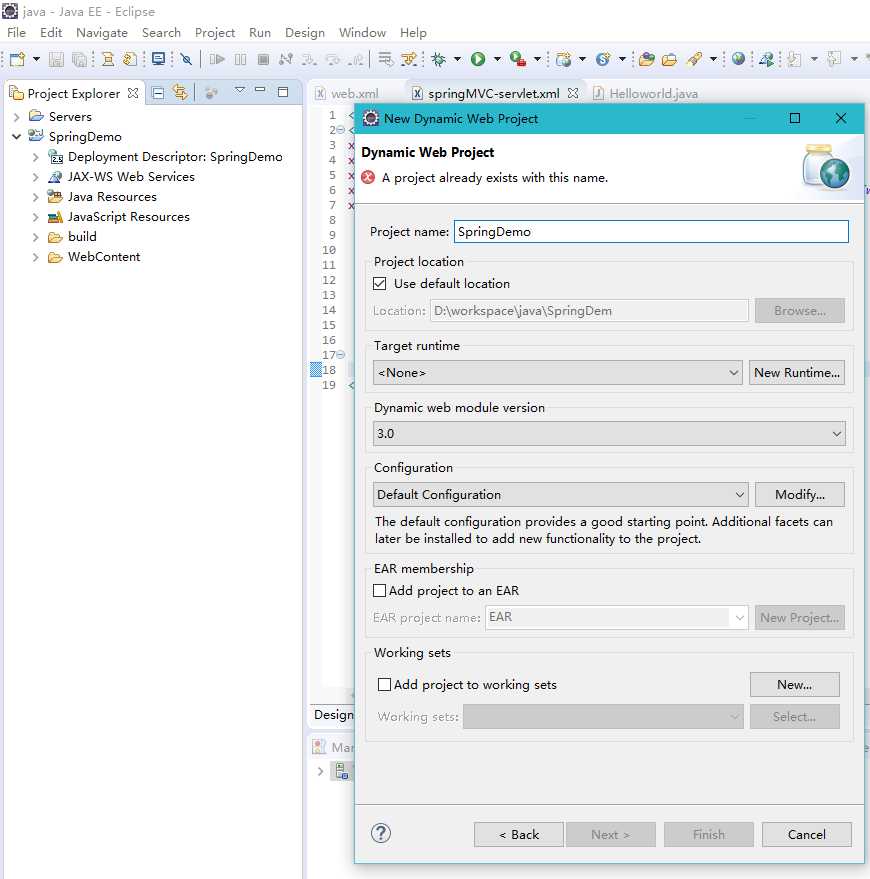This screenshot has width=870, height=879.
Task: Click the Suspend debug icon
Action: click(x=240, y=59)
